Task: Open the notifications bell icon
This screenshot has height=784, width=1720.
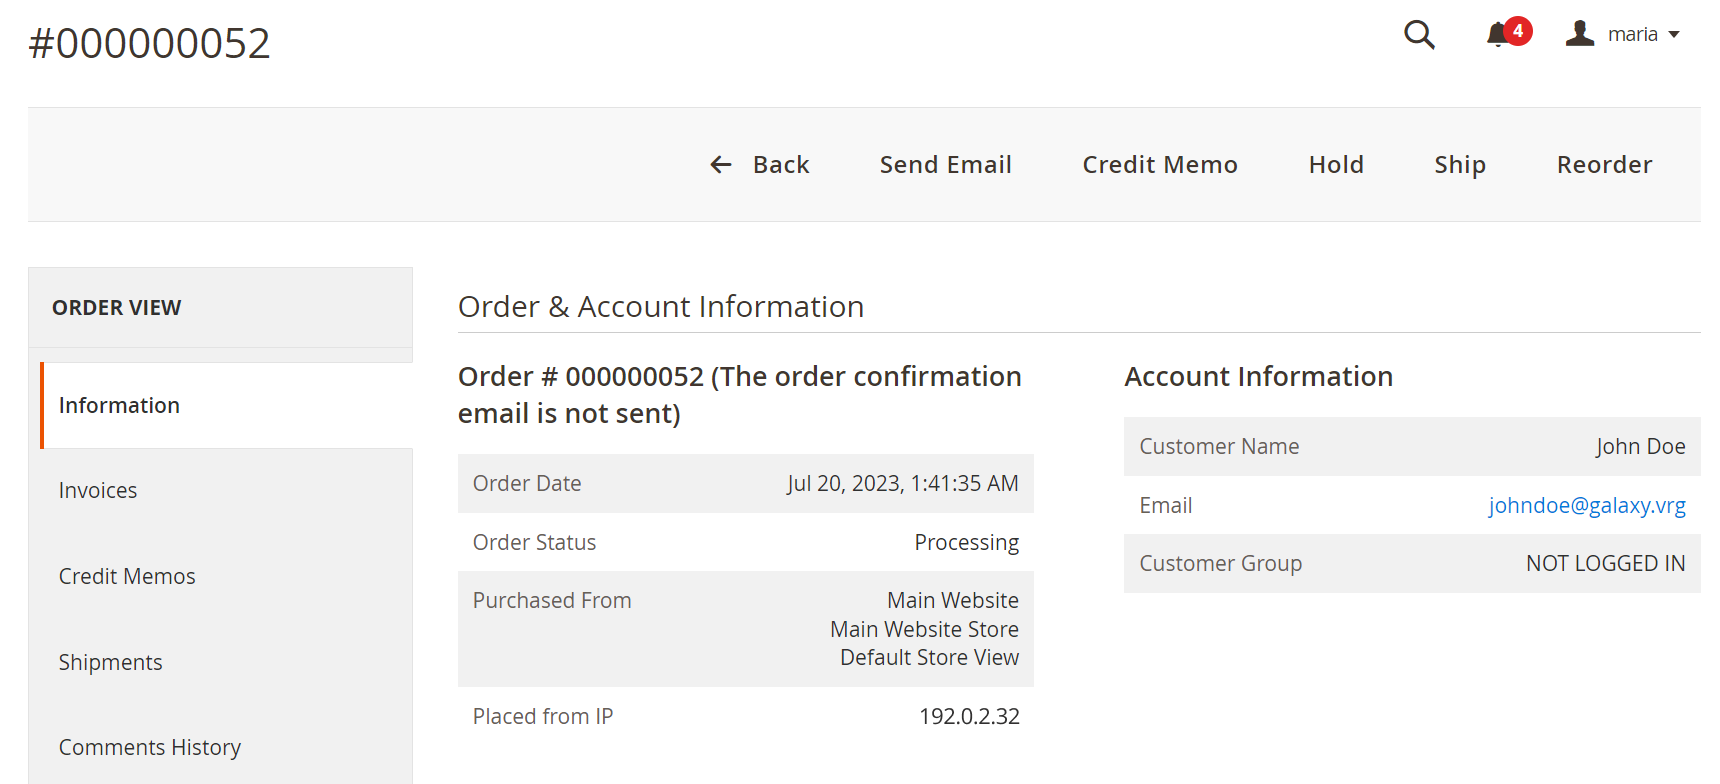Action: point(1496,36)
